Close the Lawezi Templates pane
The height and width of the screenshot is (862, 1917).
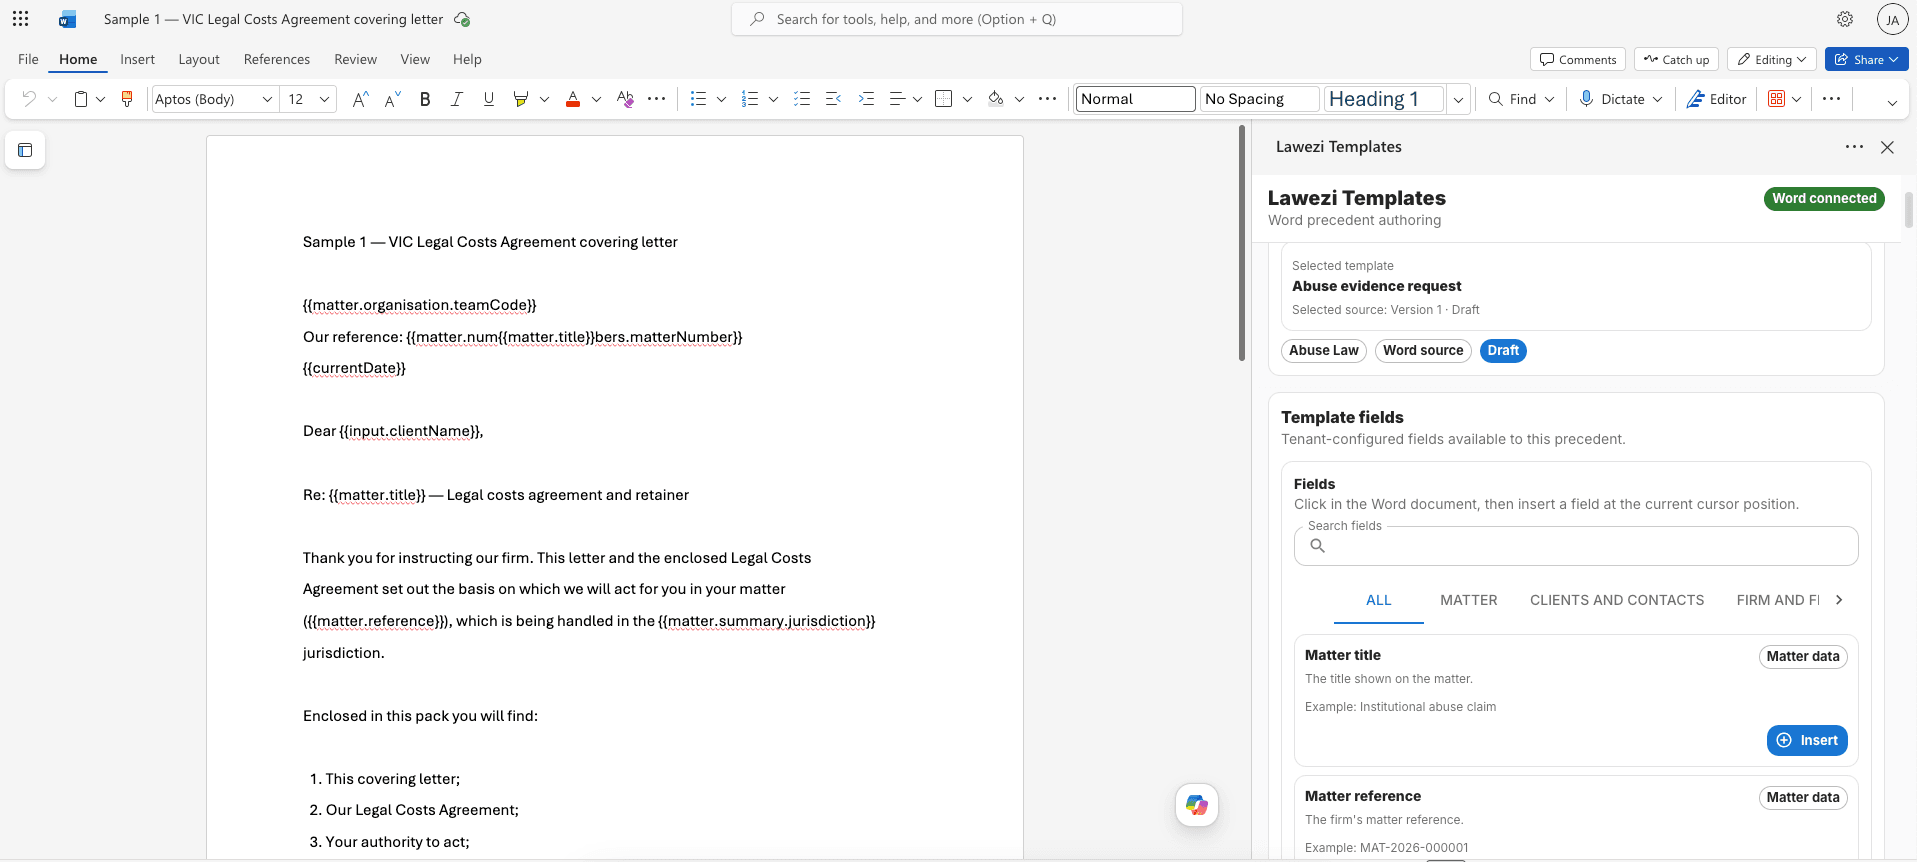(x=1887, y=147)
